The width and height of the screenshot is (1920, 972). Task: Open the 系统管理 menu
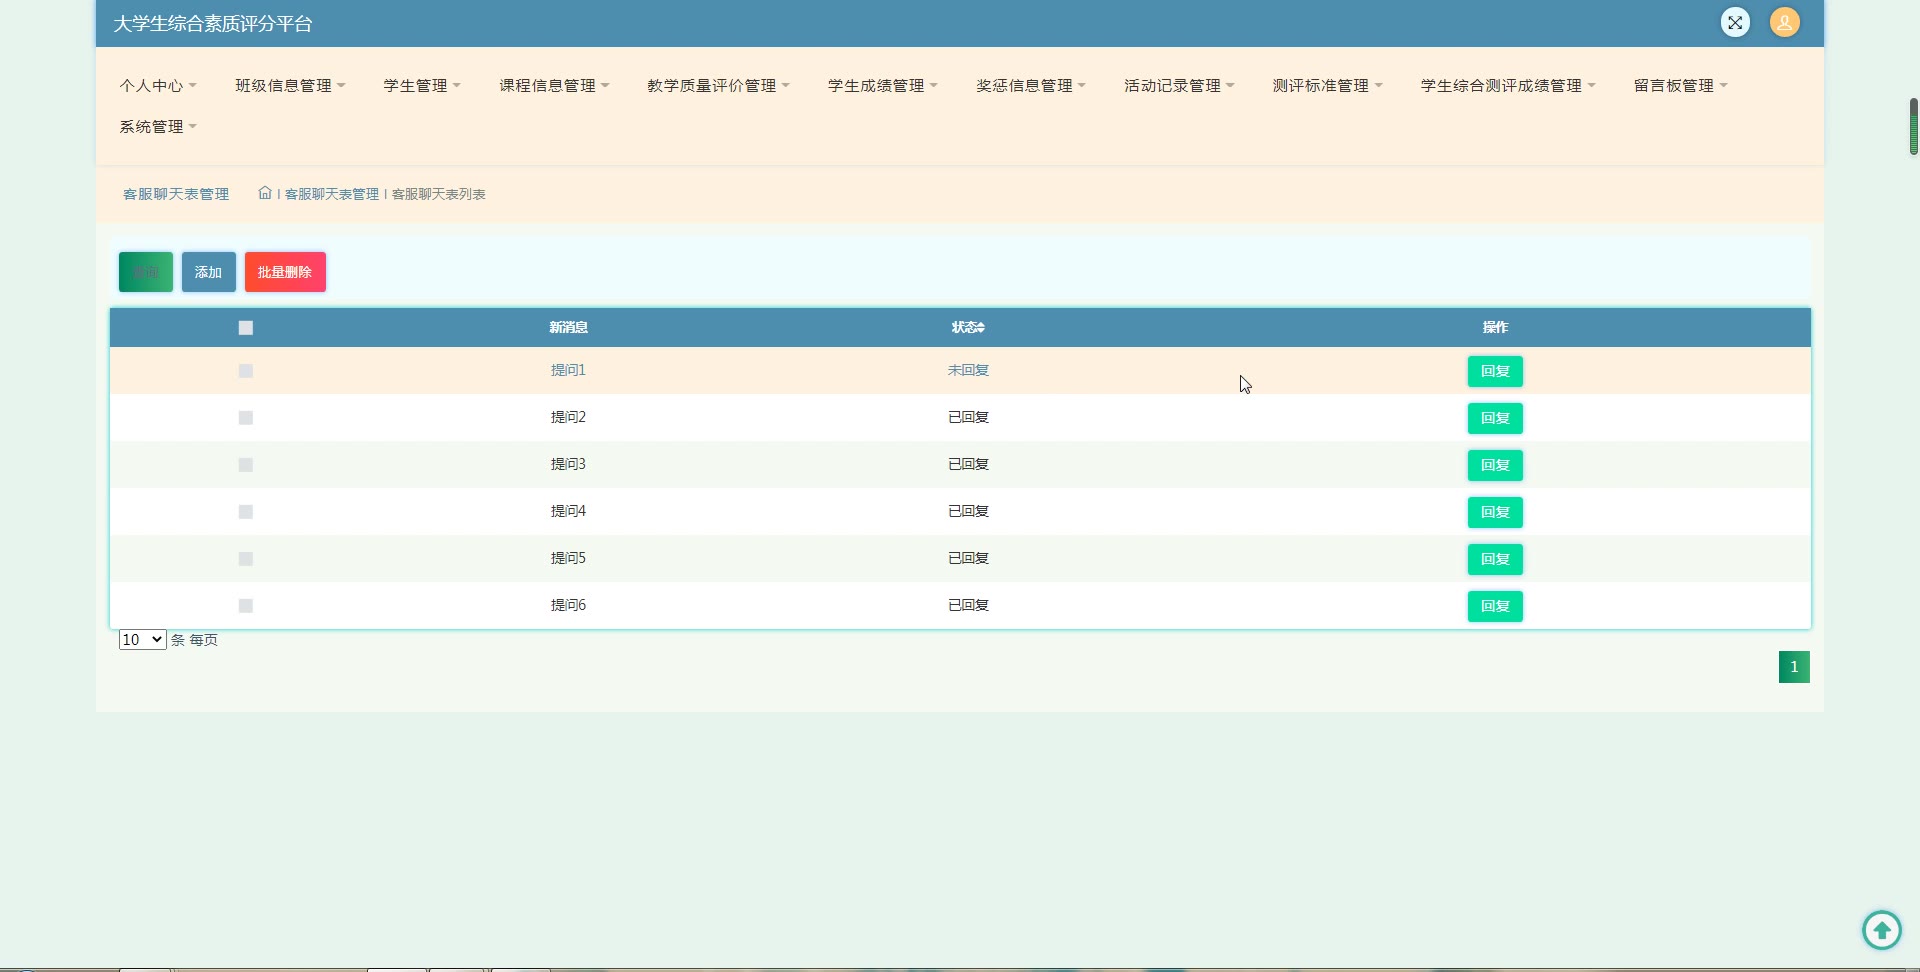158,127
